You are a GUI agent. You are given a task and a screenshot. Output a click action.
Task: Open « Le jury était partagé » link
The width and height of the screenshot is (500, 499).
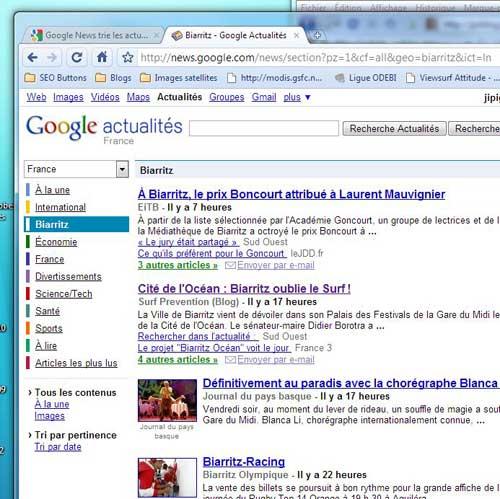tap(188, 242)
